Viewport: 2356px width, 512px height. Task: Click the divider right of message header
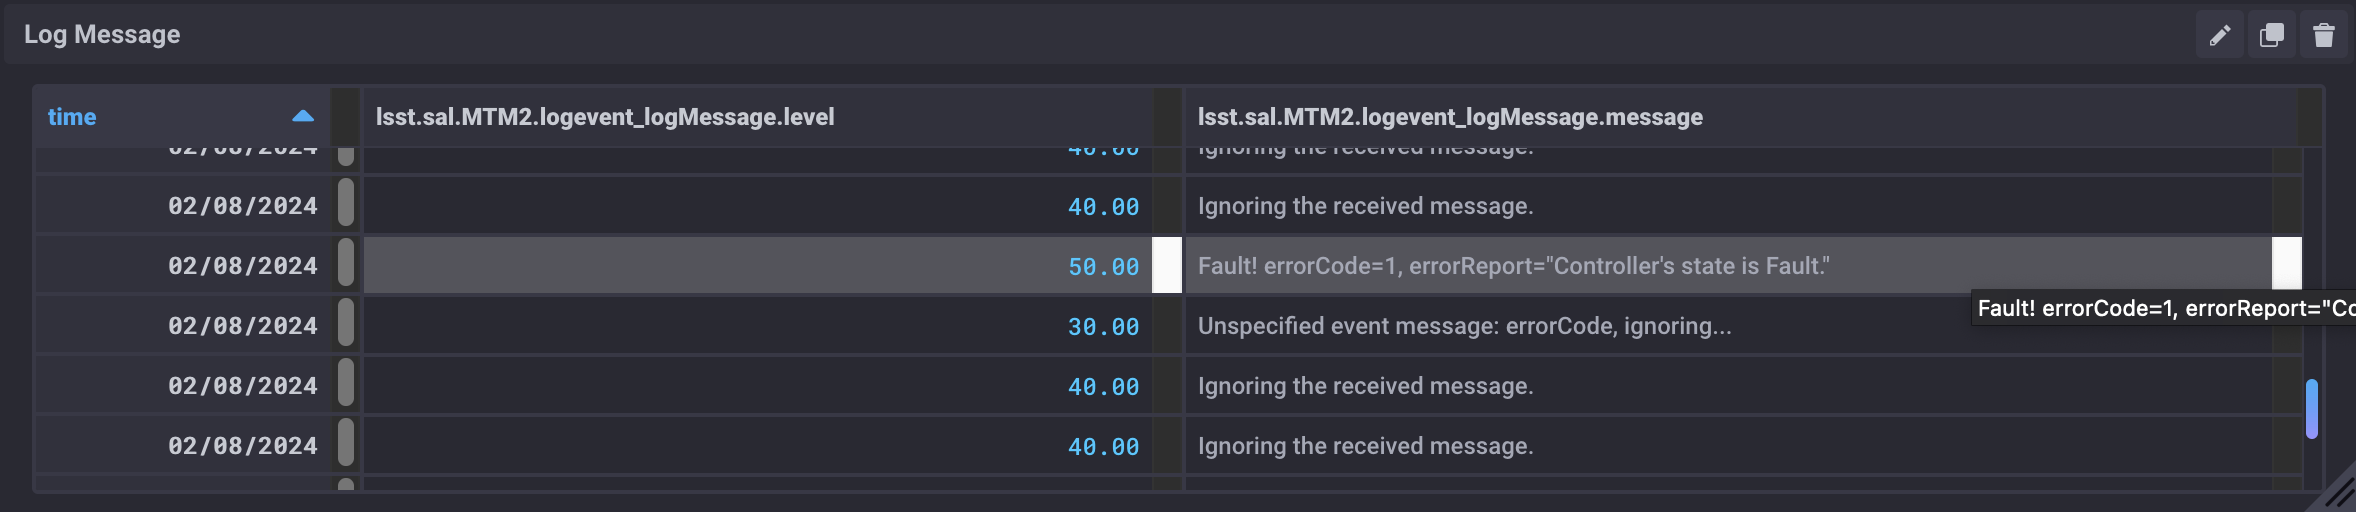coord(2309,116)
